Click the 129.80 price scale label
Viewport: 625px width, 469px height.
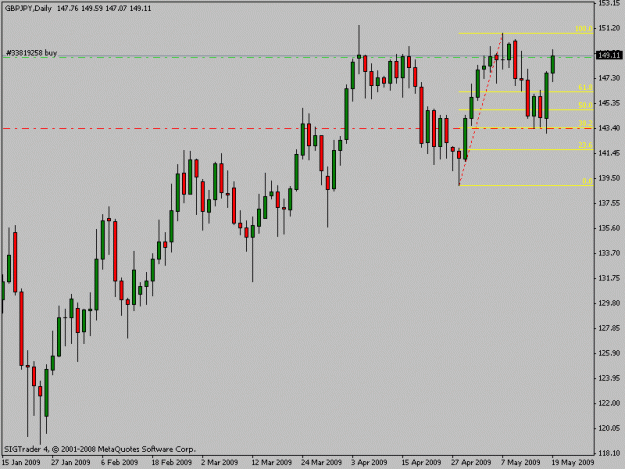click(x=609, y=303)
